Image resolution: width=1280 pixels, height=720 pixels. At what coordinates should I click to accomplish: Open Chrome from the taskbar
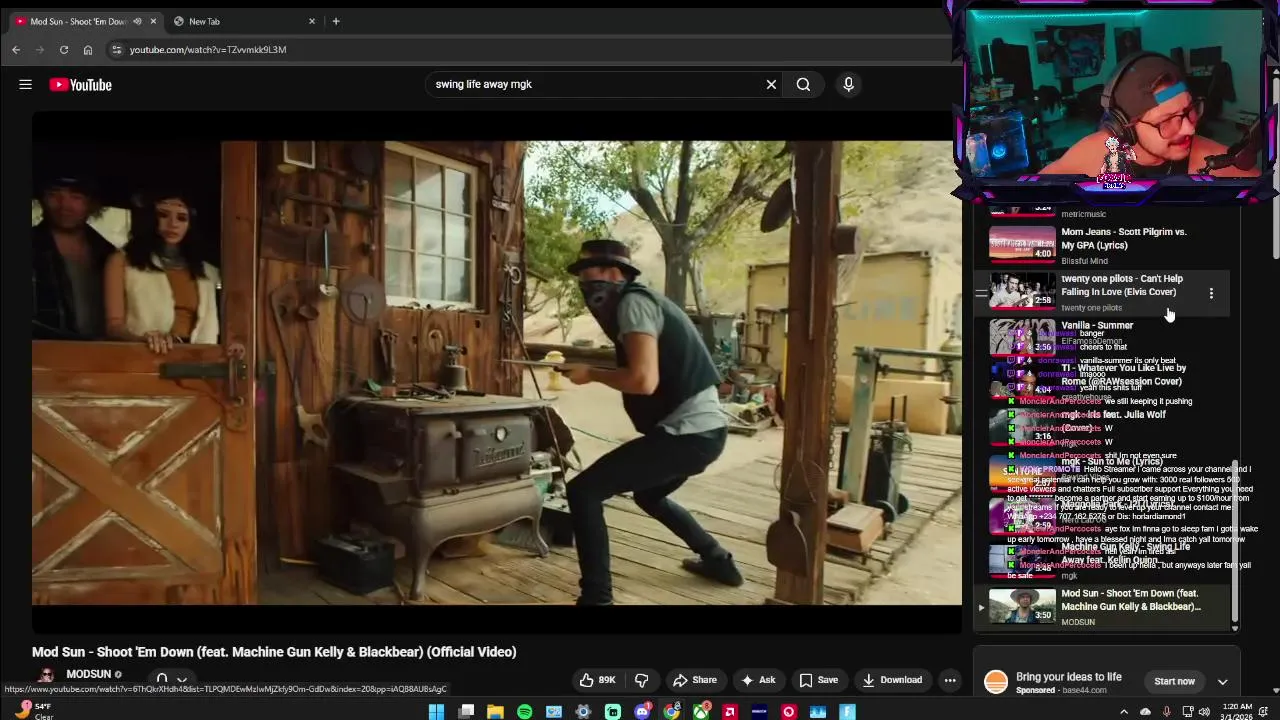pos(672,712)
